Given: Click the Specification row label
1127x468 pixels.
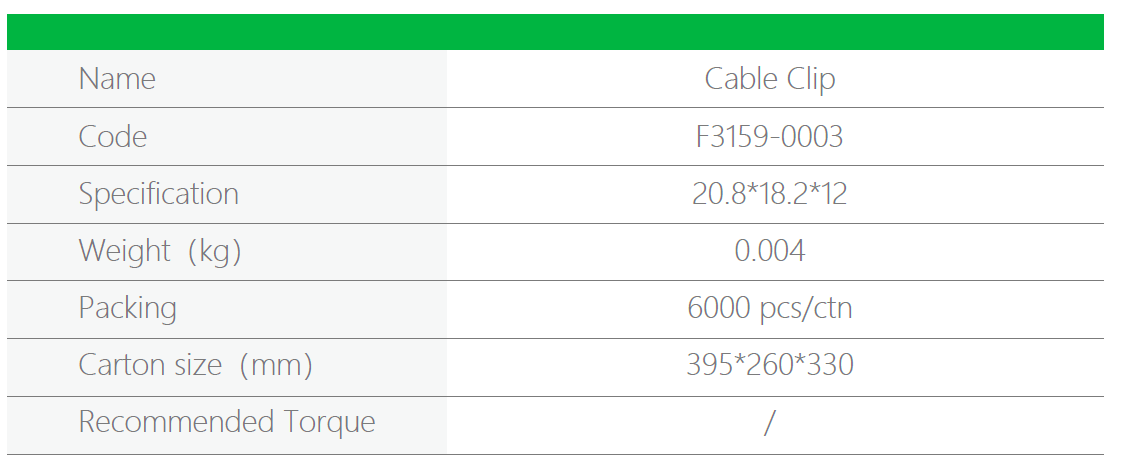Looking at the screenshot, I should click(x=158, y=194).
